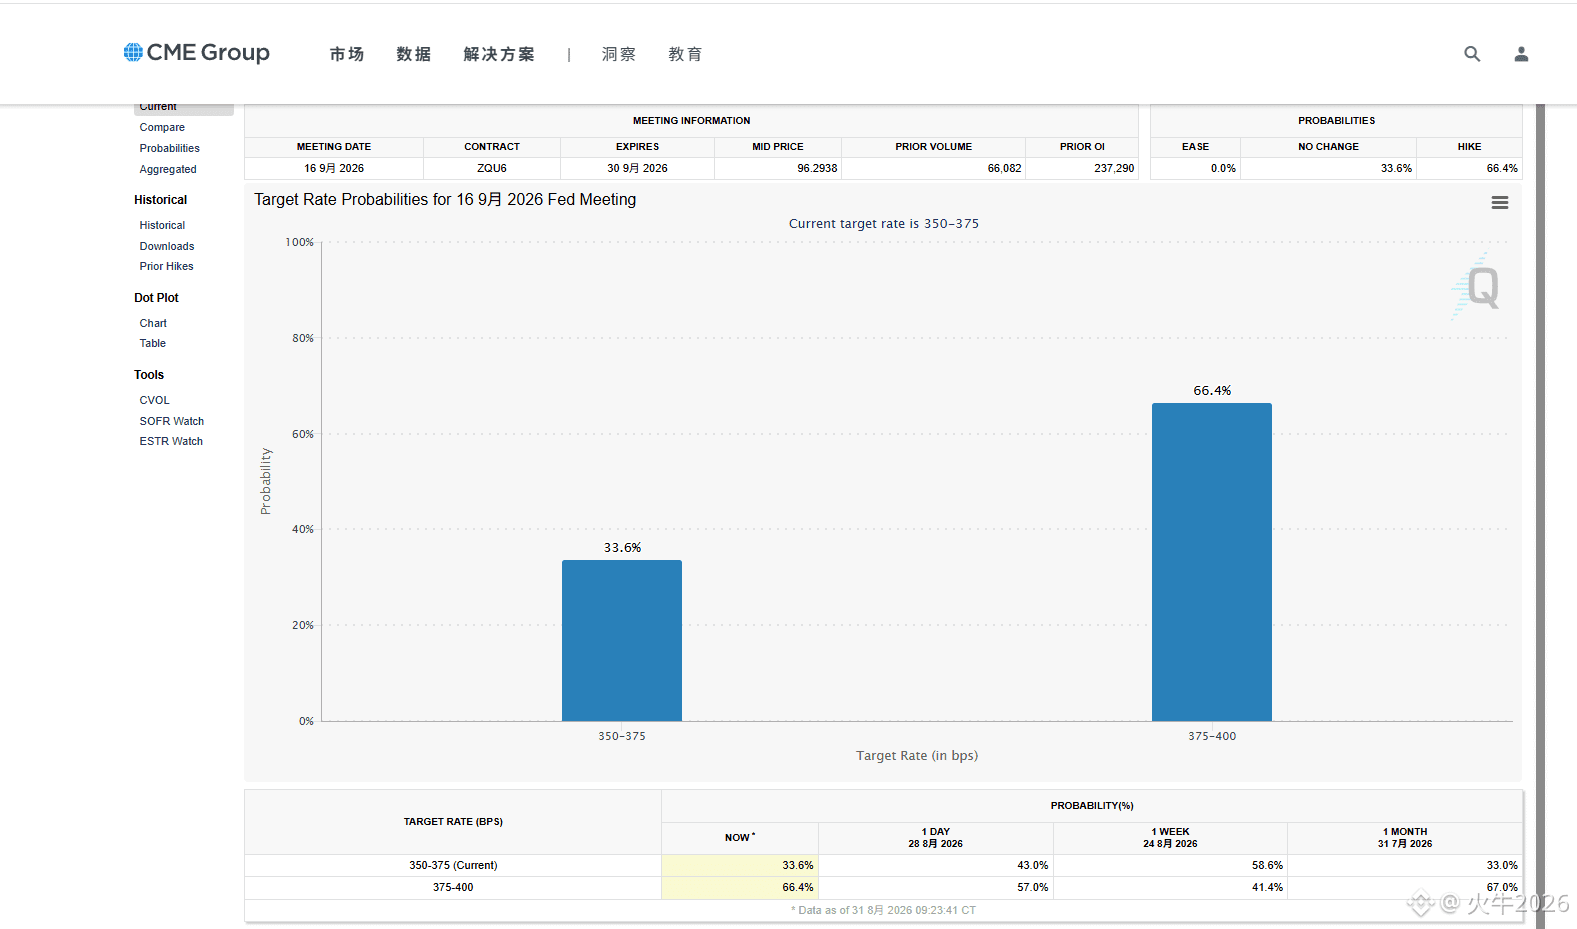Open the user account profile icon
The width and height of the screenshot is (1577, 929).
1521,54
